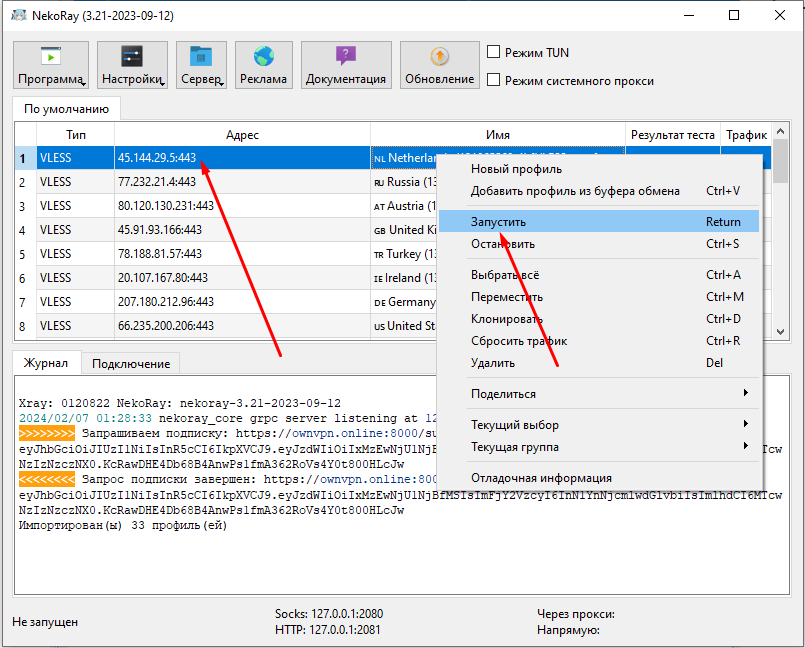
Task: Switch to the Журнал tab
Action: click(x=46, y=363)
